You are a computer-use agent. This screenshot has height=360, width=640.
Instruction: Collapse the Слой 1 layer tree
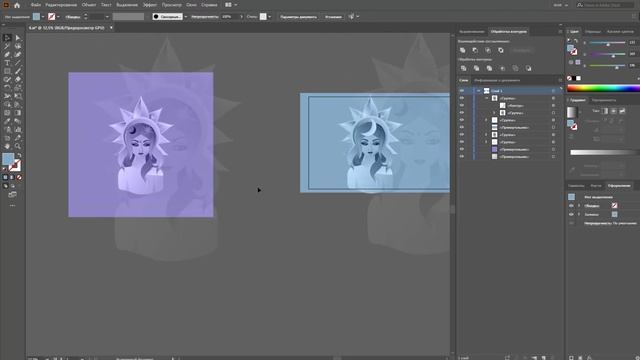coord(478,91)
